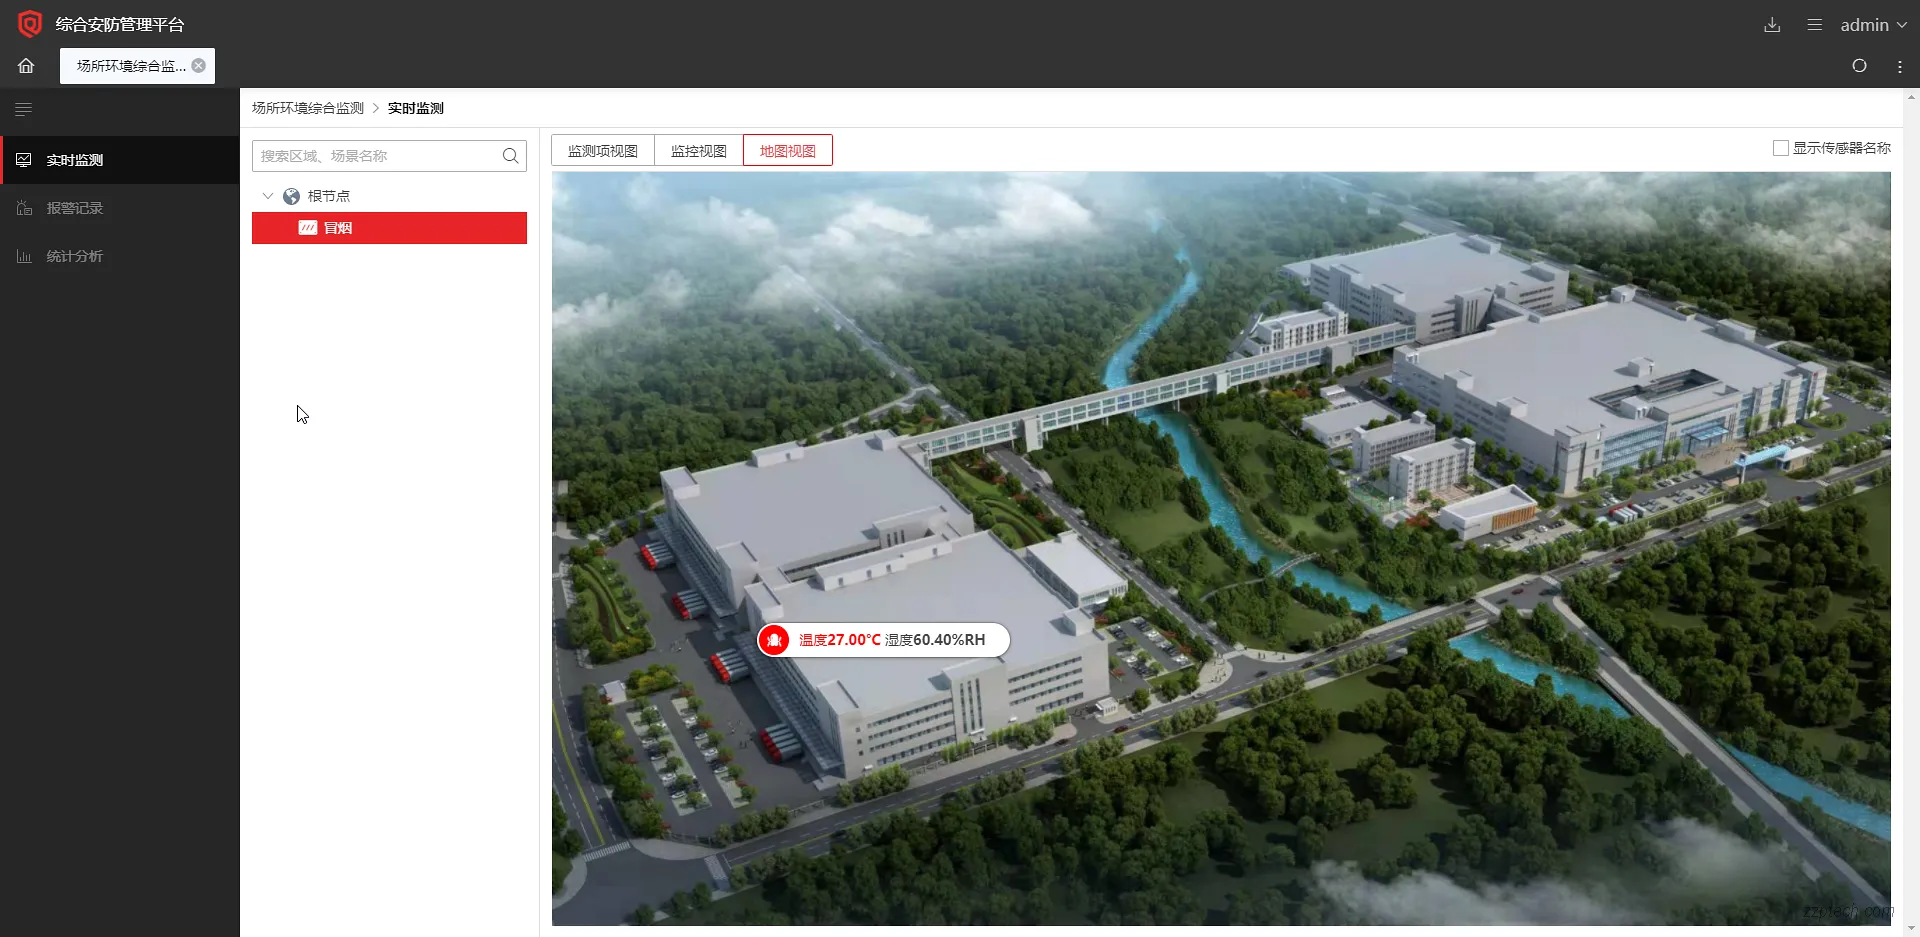
Task: Open the 实时监测 panel in sidebar
Action: (75, 160)
